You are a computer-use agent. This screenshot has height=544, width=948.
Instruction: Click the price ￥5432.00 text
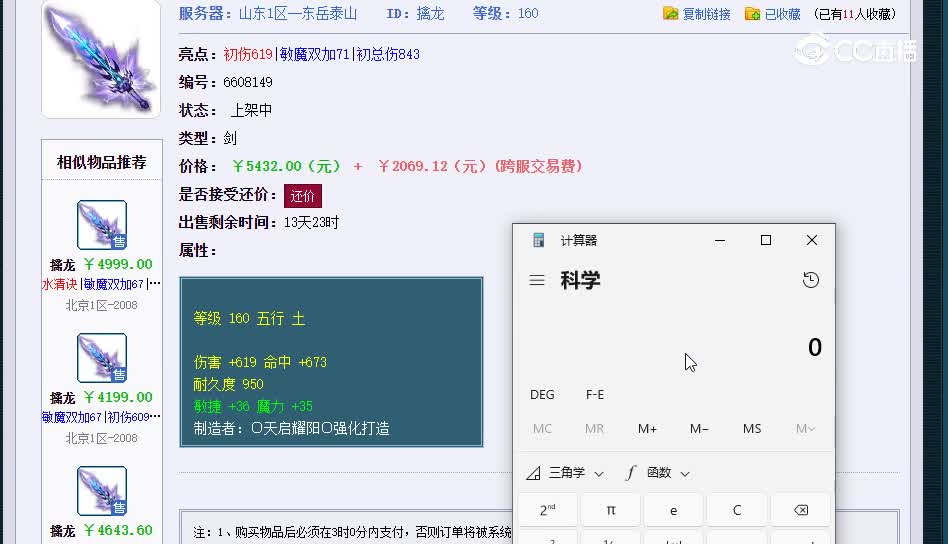tap(286, 166)
